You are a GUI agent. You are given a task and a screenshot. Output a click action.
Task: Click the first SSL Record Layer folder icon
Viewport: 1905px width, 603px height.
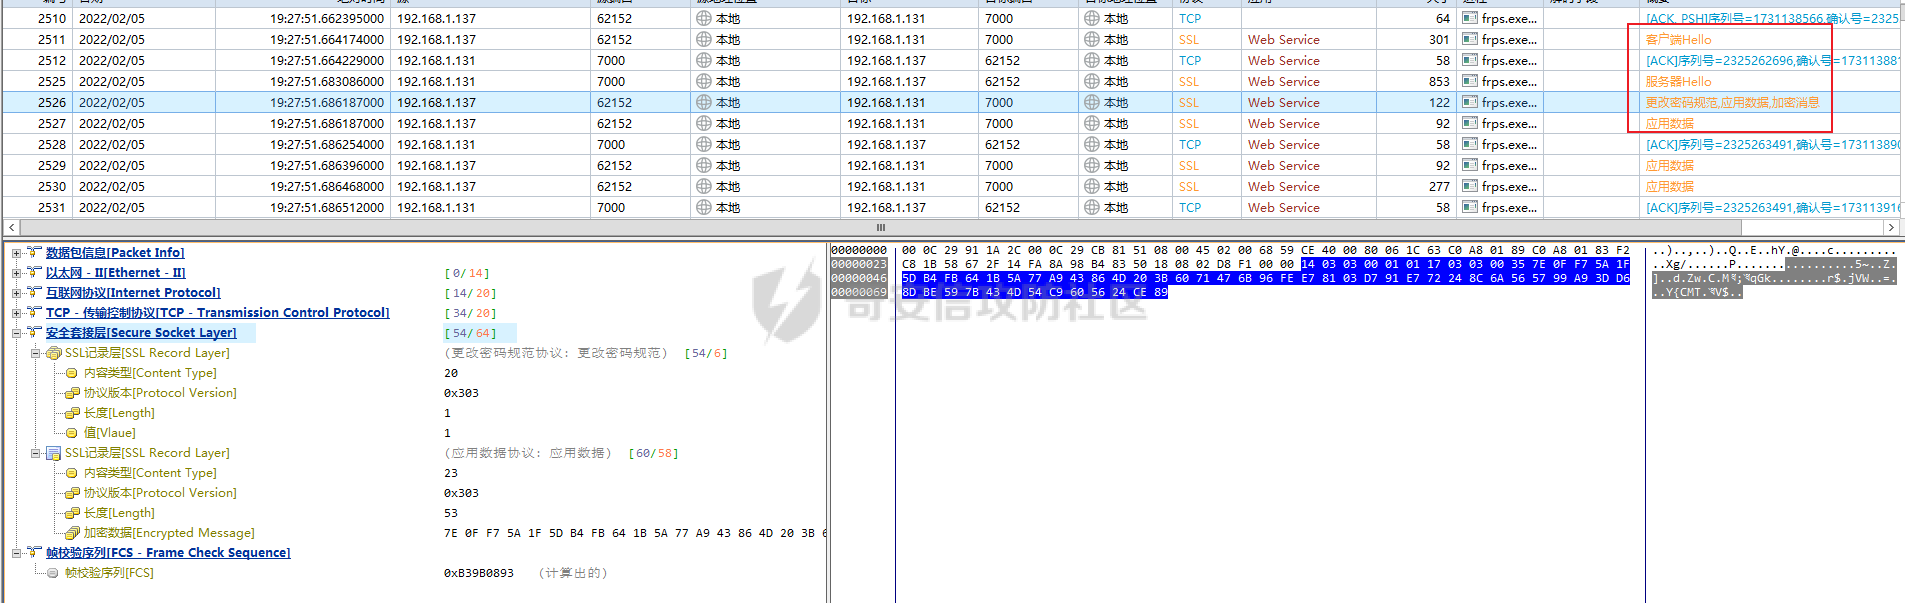[54, 353]
